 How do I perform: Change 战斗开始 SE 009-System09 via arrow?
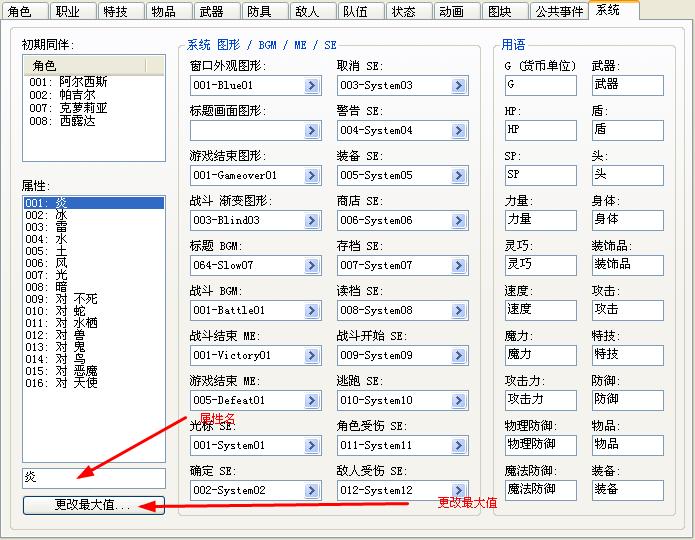tap(459, 356)
